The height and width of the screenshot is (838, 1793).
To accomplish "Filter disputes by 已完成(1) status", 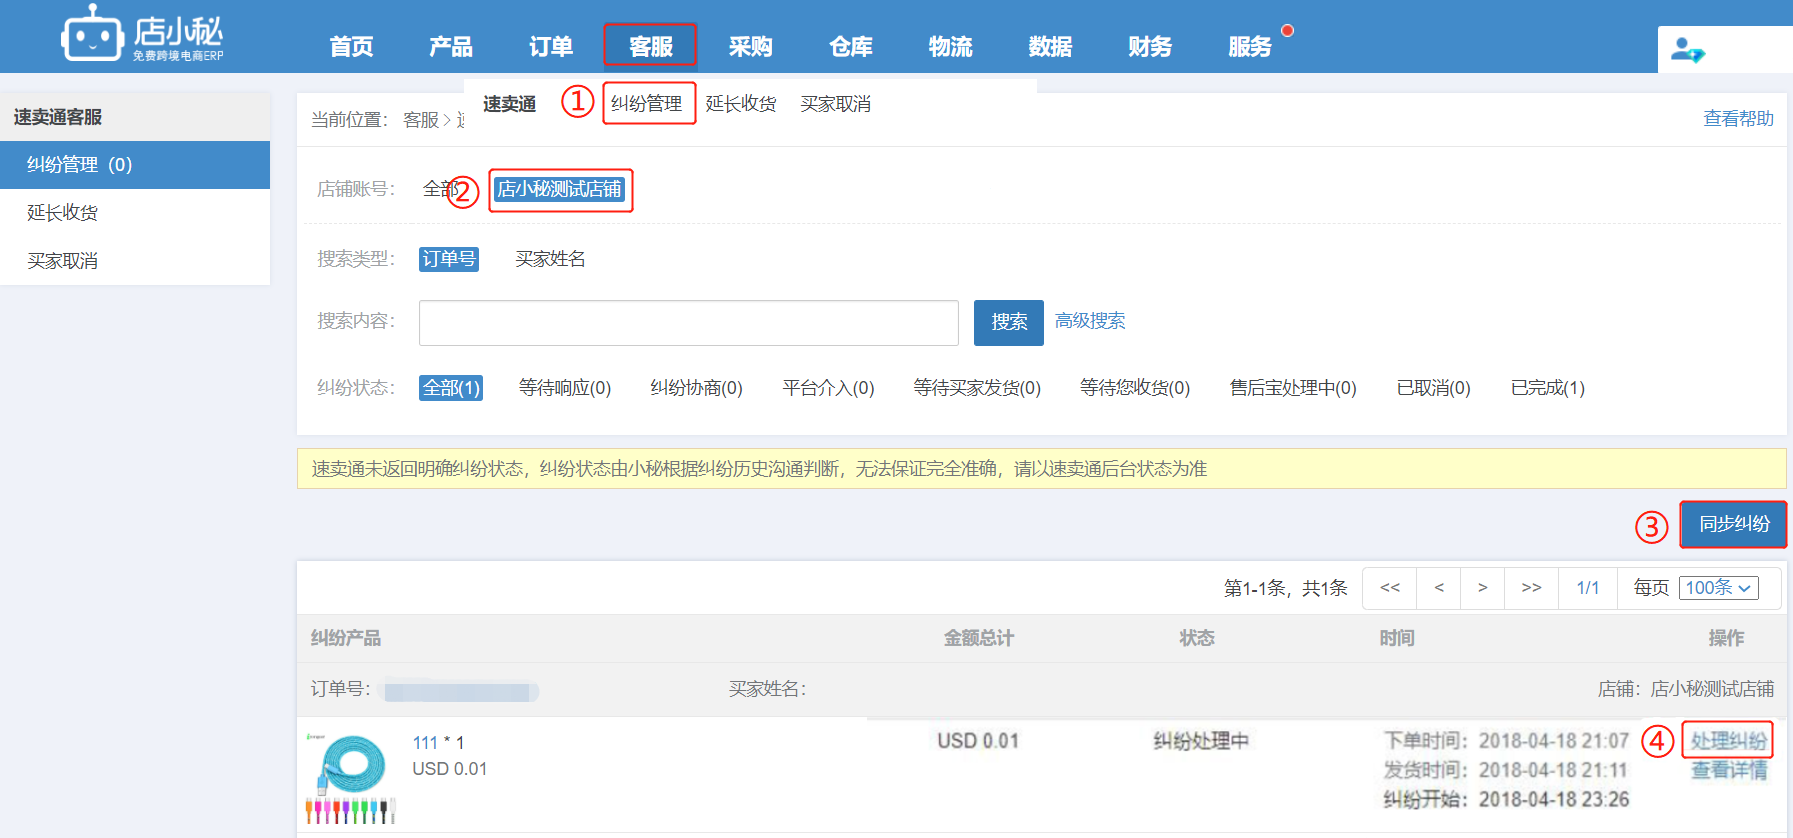I will tap(1547, 388).
